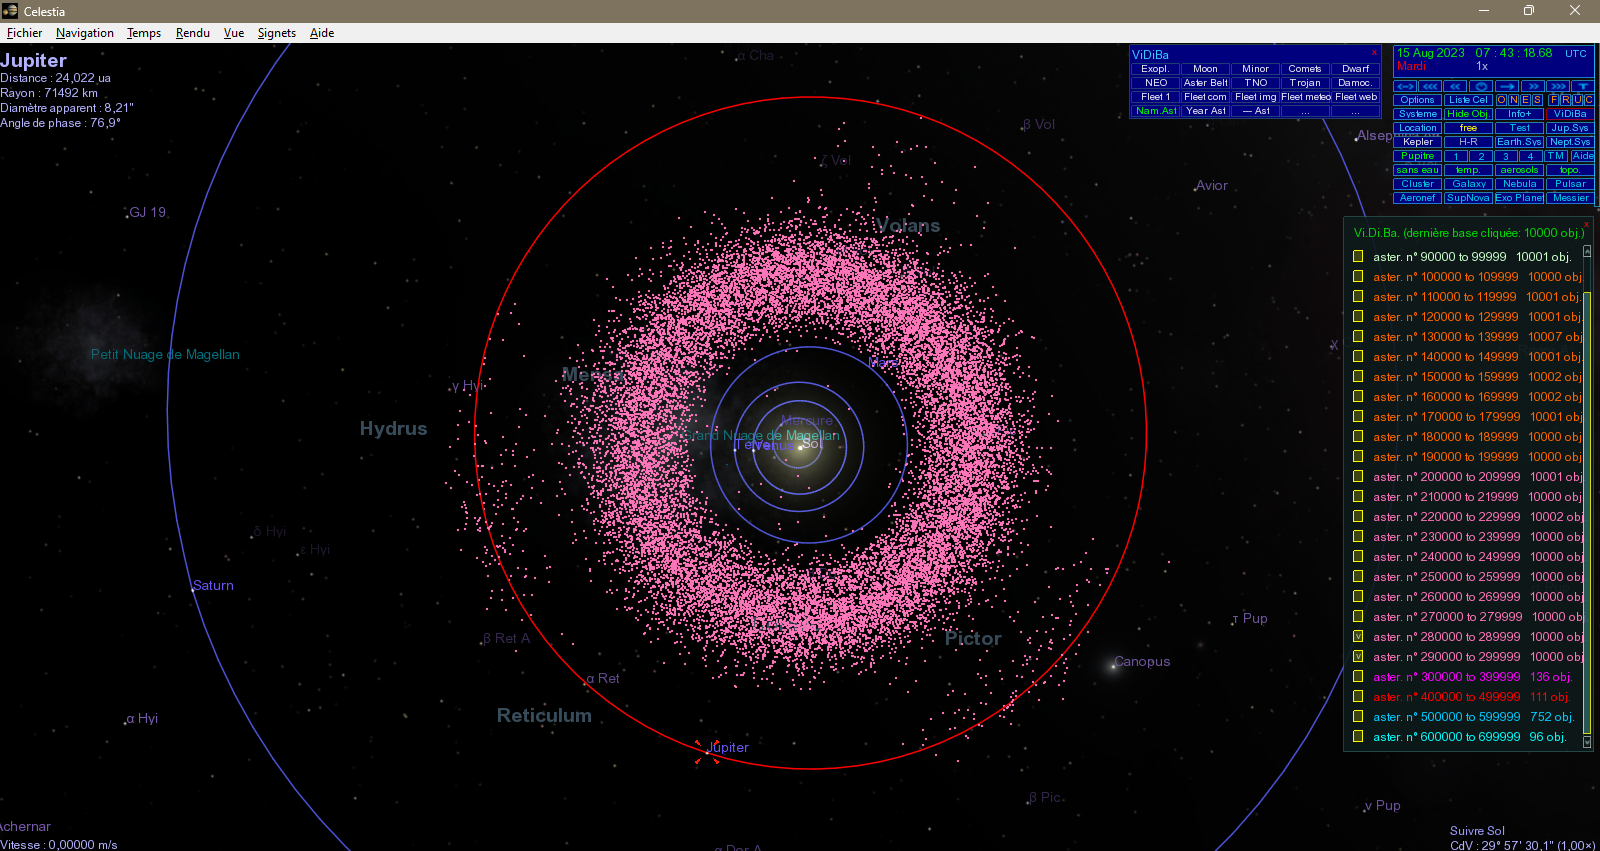The width and height of the screenshot is (1600, 851).
Task: Open the Signets menu
Action: click(x=277, y=33)
